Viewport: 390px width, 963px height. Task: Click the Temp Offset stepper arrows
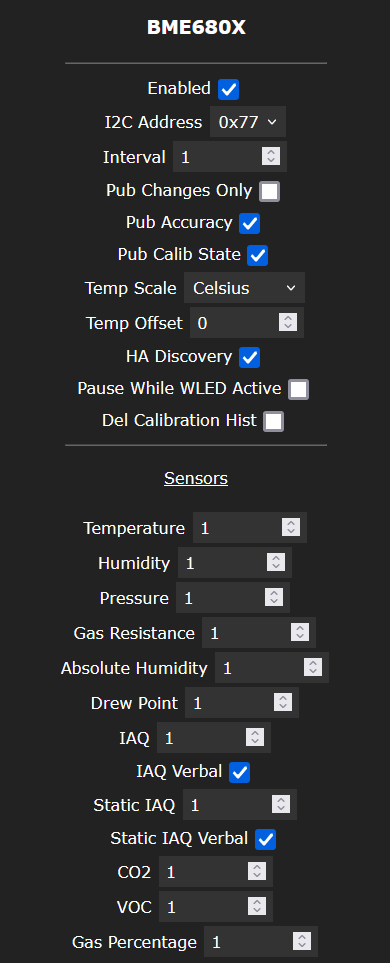point(287,322)
